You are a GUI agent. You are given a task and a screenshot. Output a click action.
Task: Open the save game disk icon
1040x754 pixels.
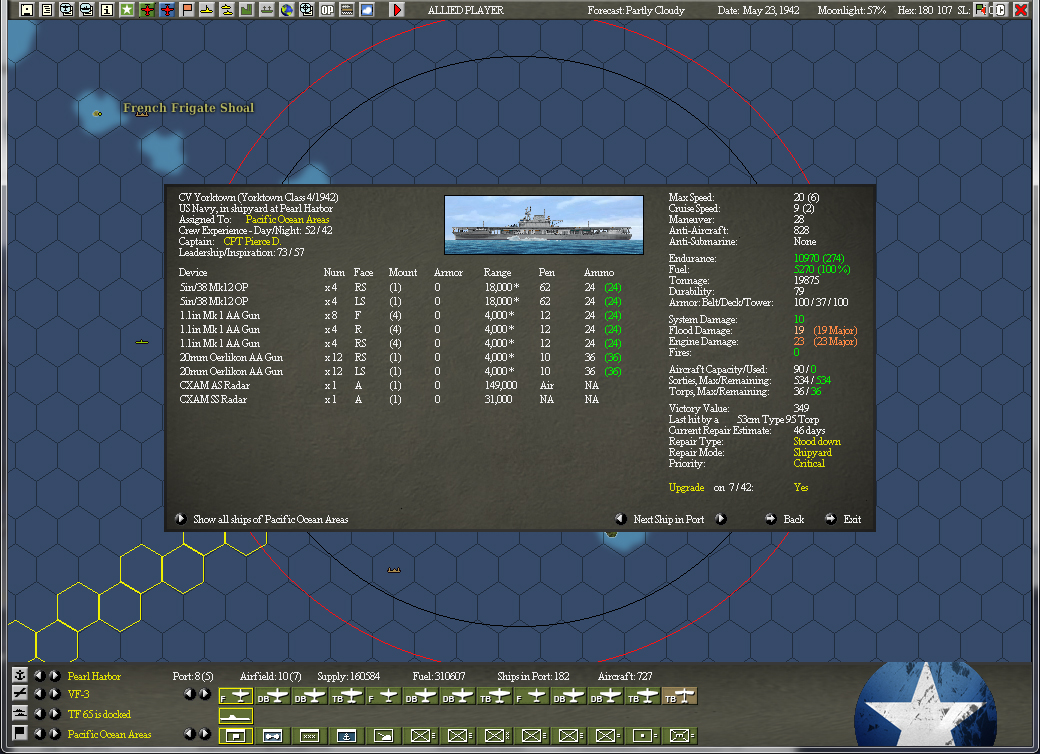(x=27, y=10)
